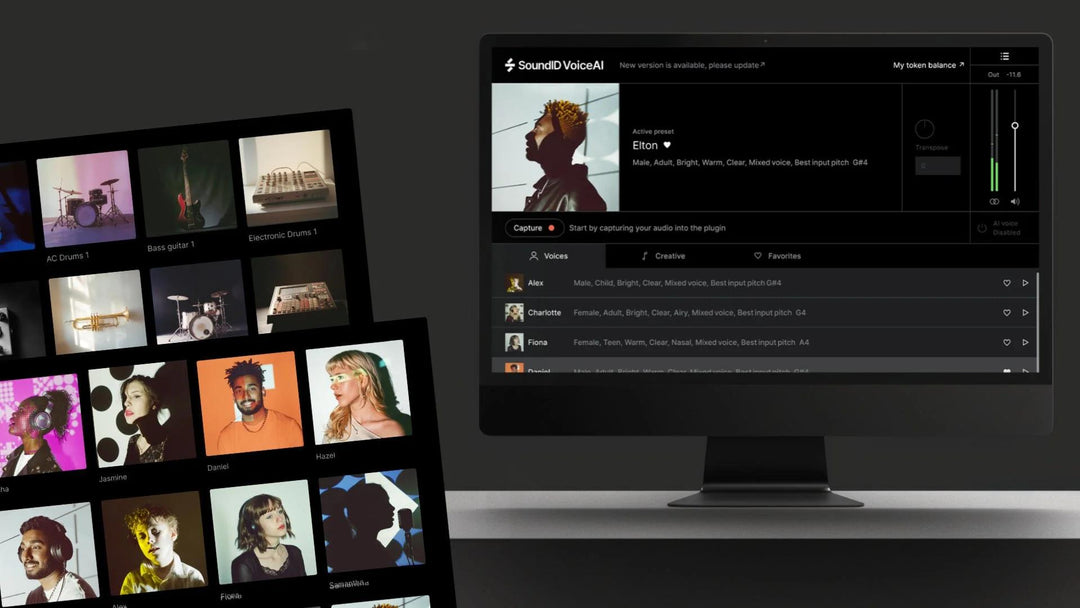Preview the Fiona voice with play icon
Viewport: 1080px width, 608px height.
point(1026,342)
